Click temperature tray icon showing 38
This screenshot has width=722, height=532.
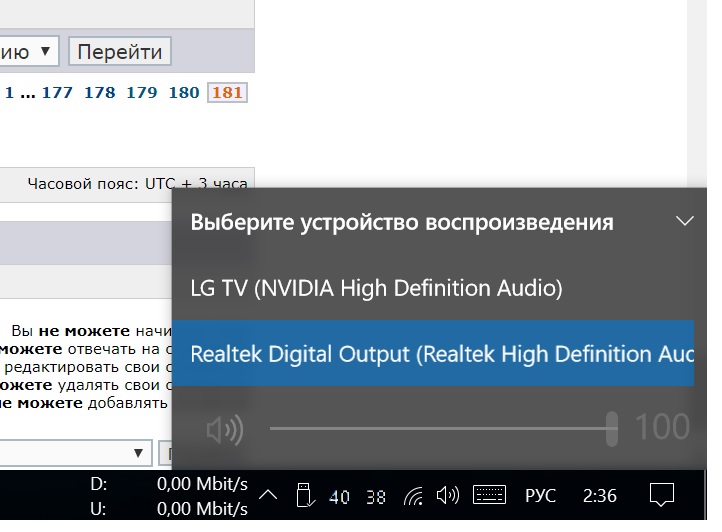coord(376,497)
